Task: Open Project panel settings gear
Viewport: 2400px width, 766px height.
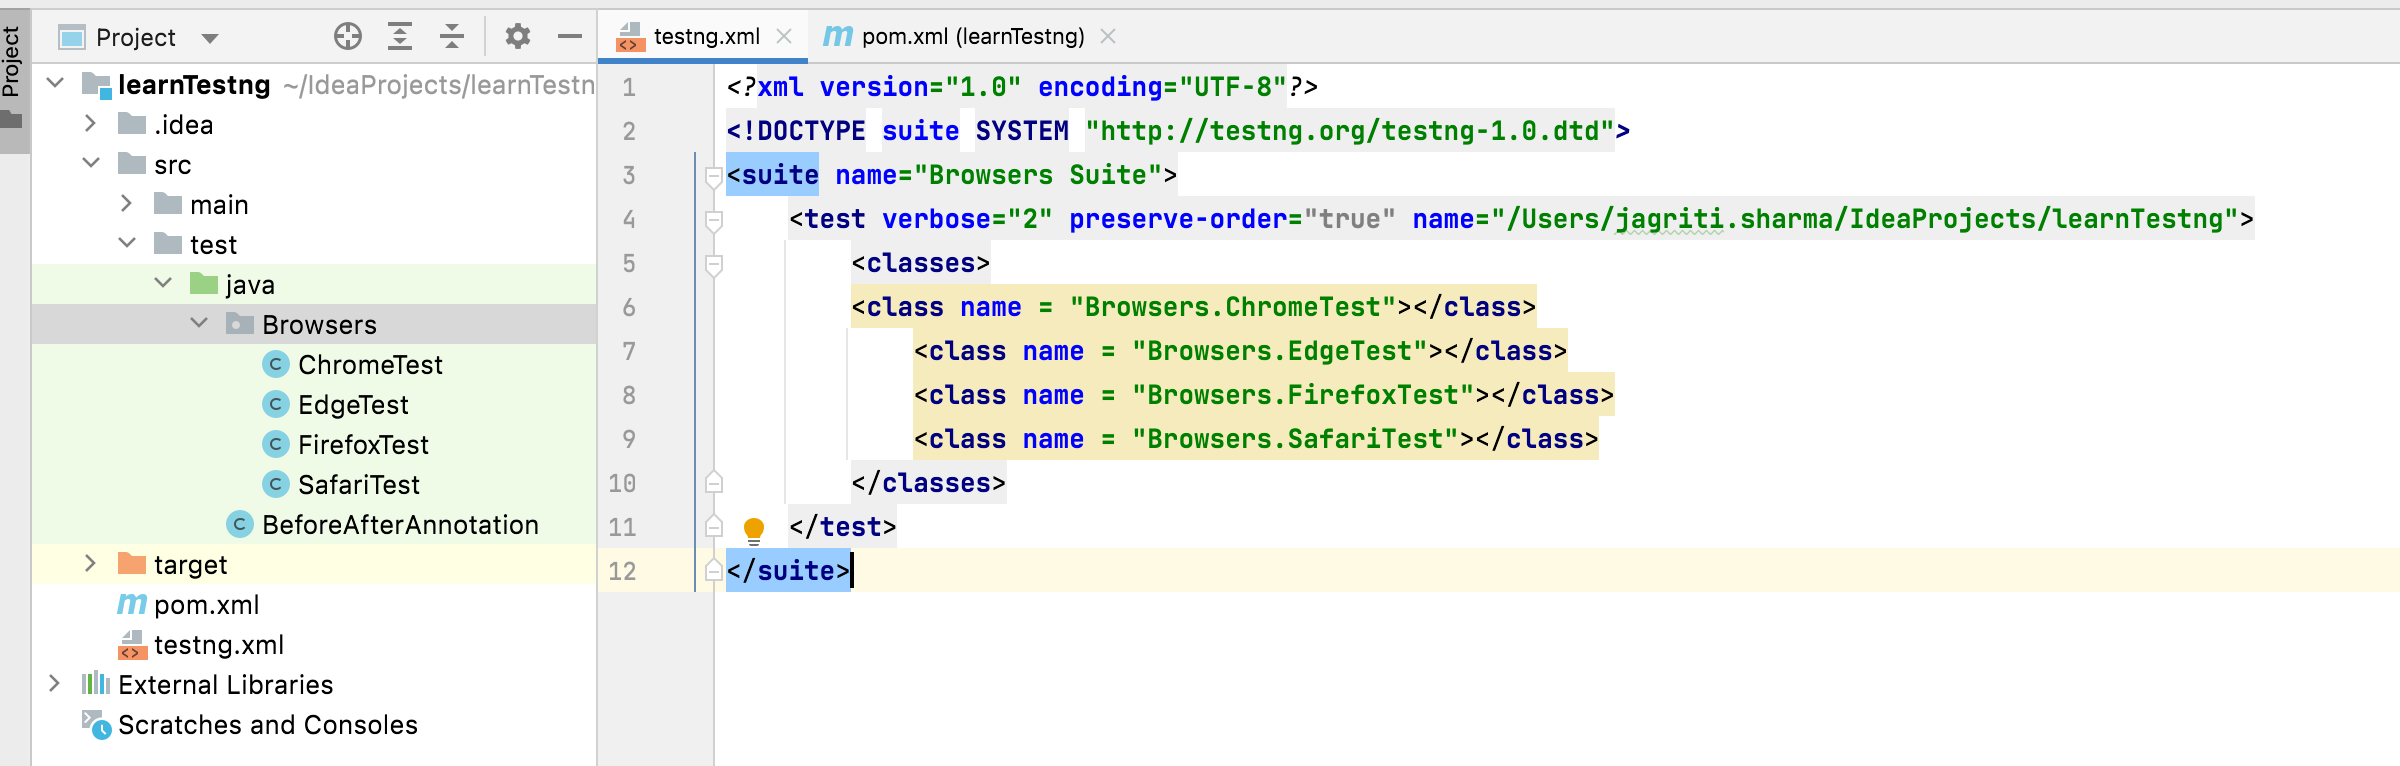Action: [x=517, y=37]
